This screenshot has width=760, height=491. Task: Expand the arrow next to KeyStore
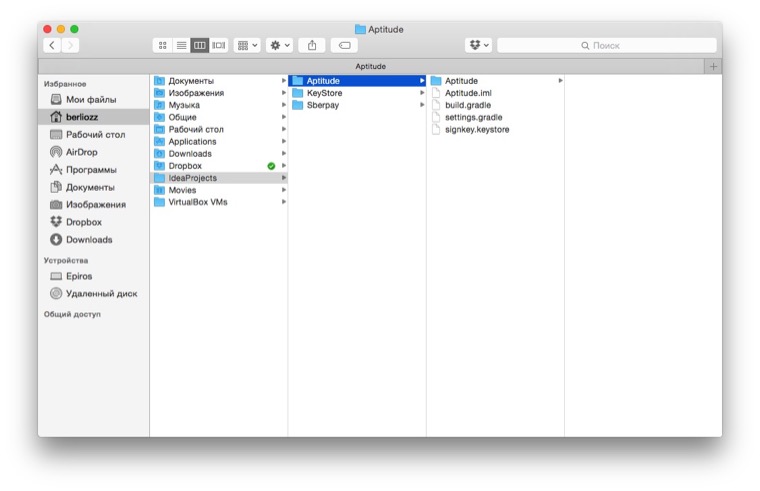pyautogui.click(x=422, y=93)
